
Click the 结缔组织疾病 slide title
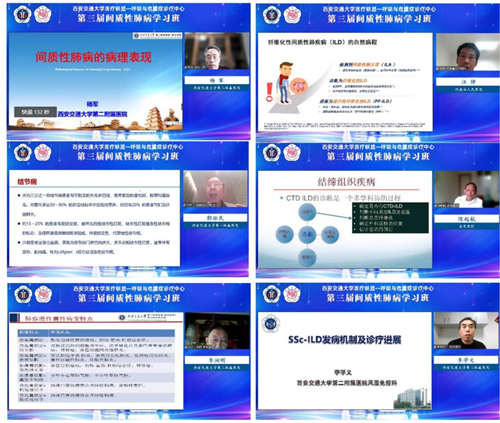point(346,182)
